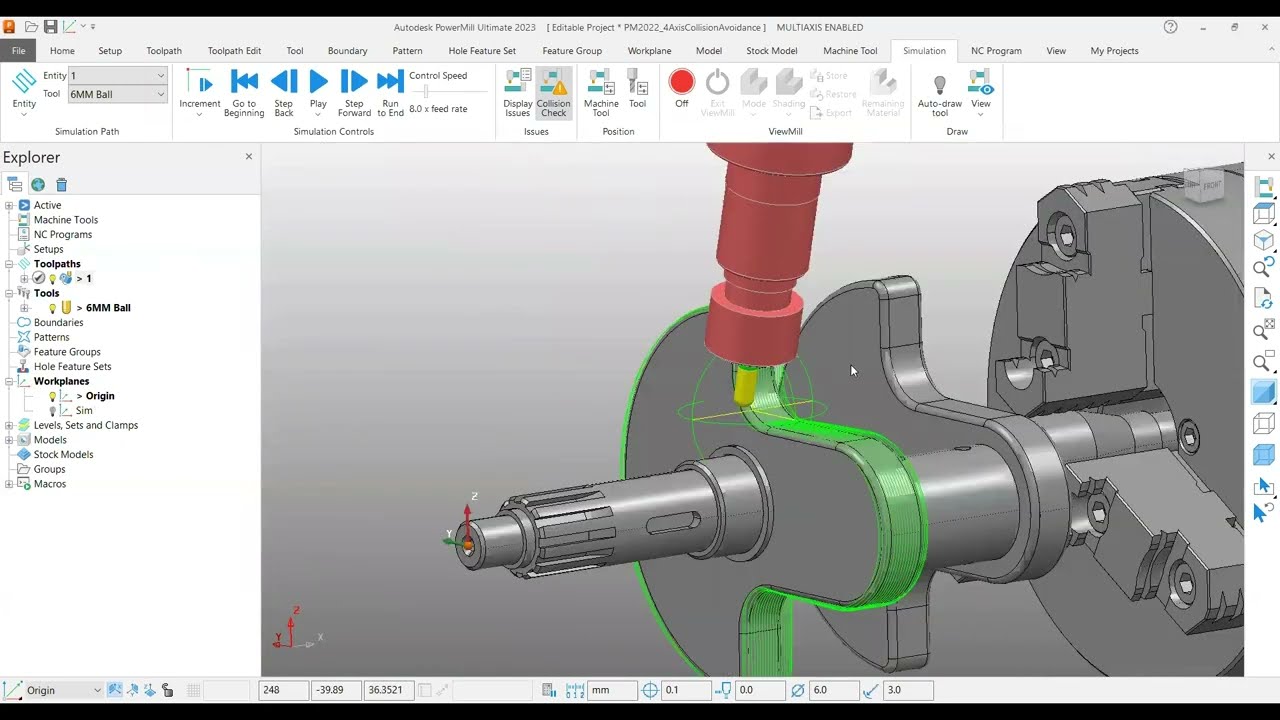Click the zoom to box icon
1280x720 pixels.
coord(1264,362)
